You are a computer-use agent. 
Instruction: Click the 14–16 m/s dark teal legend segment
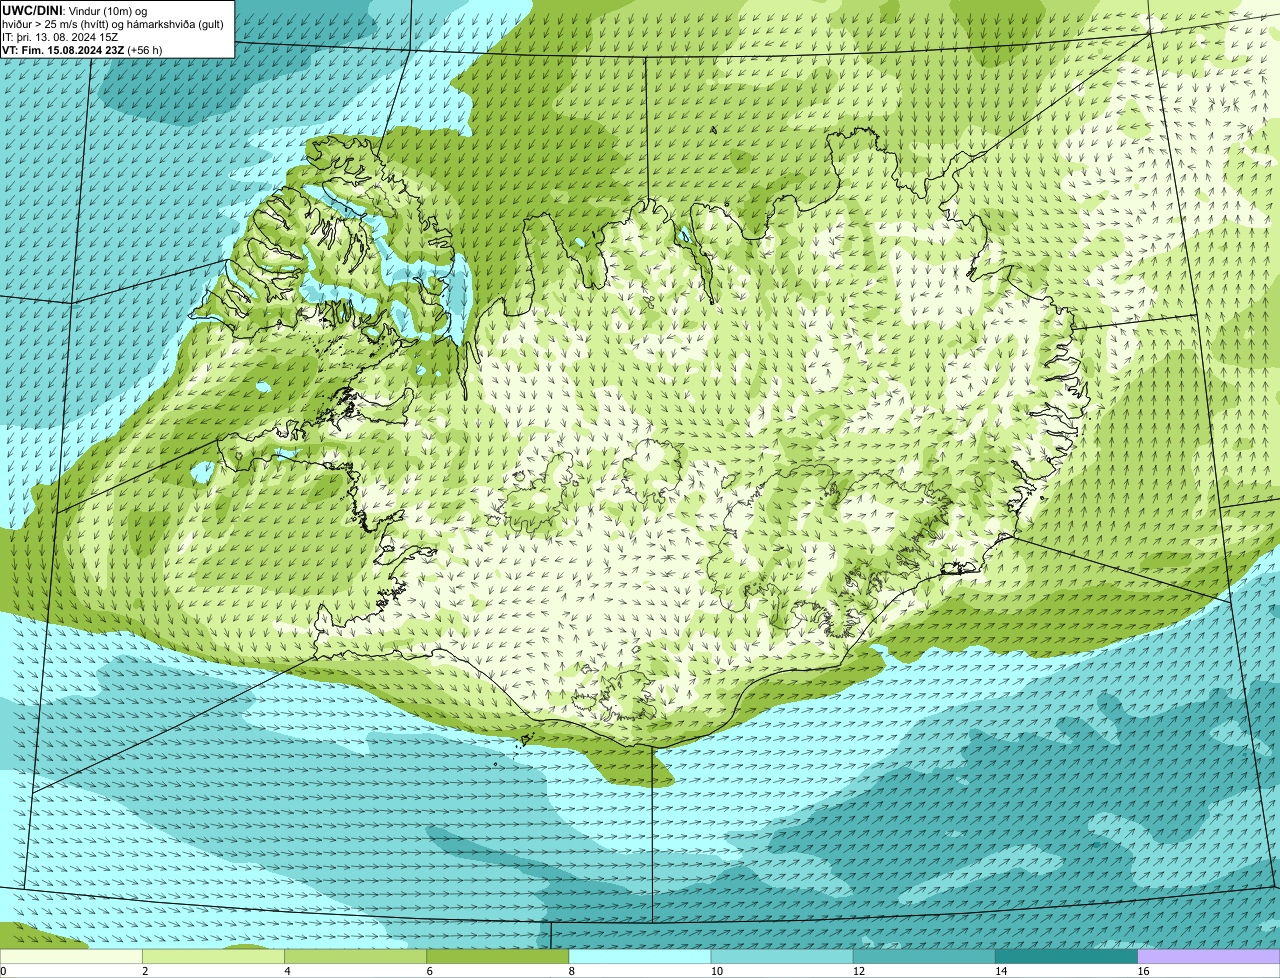point(1067,956)
